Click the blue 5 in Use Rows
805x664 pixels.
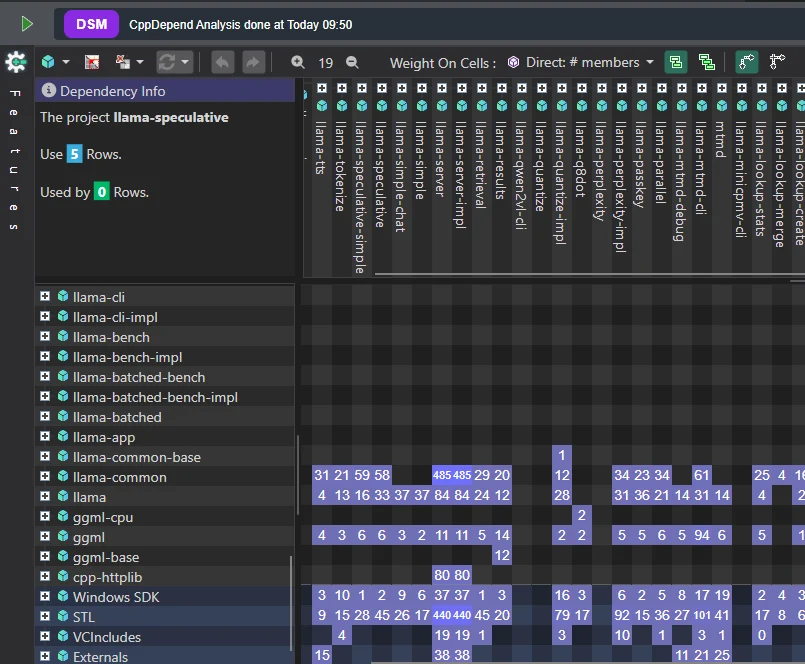click(74, 154)
